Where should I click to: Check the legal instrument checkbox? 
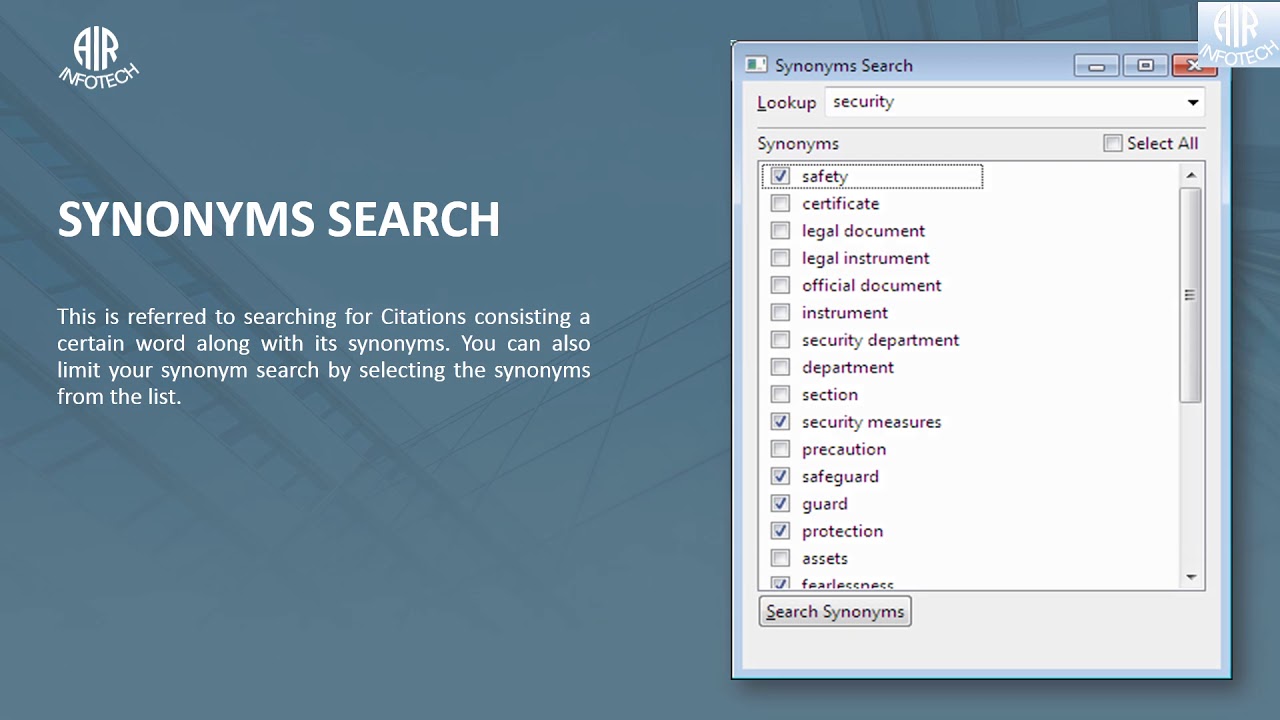tap(780, 258)
